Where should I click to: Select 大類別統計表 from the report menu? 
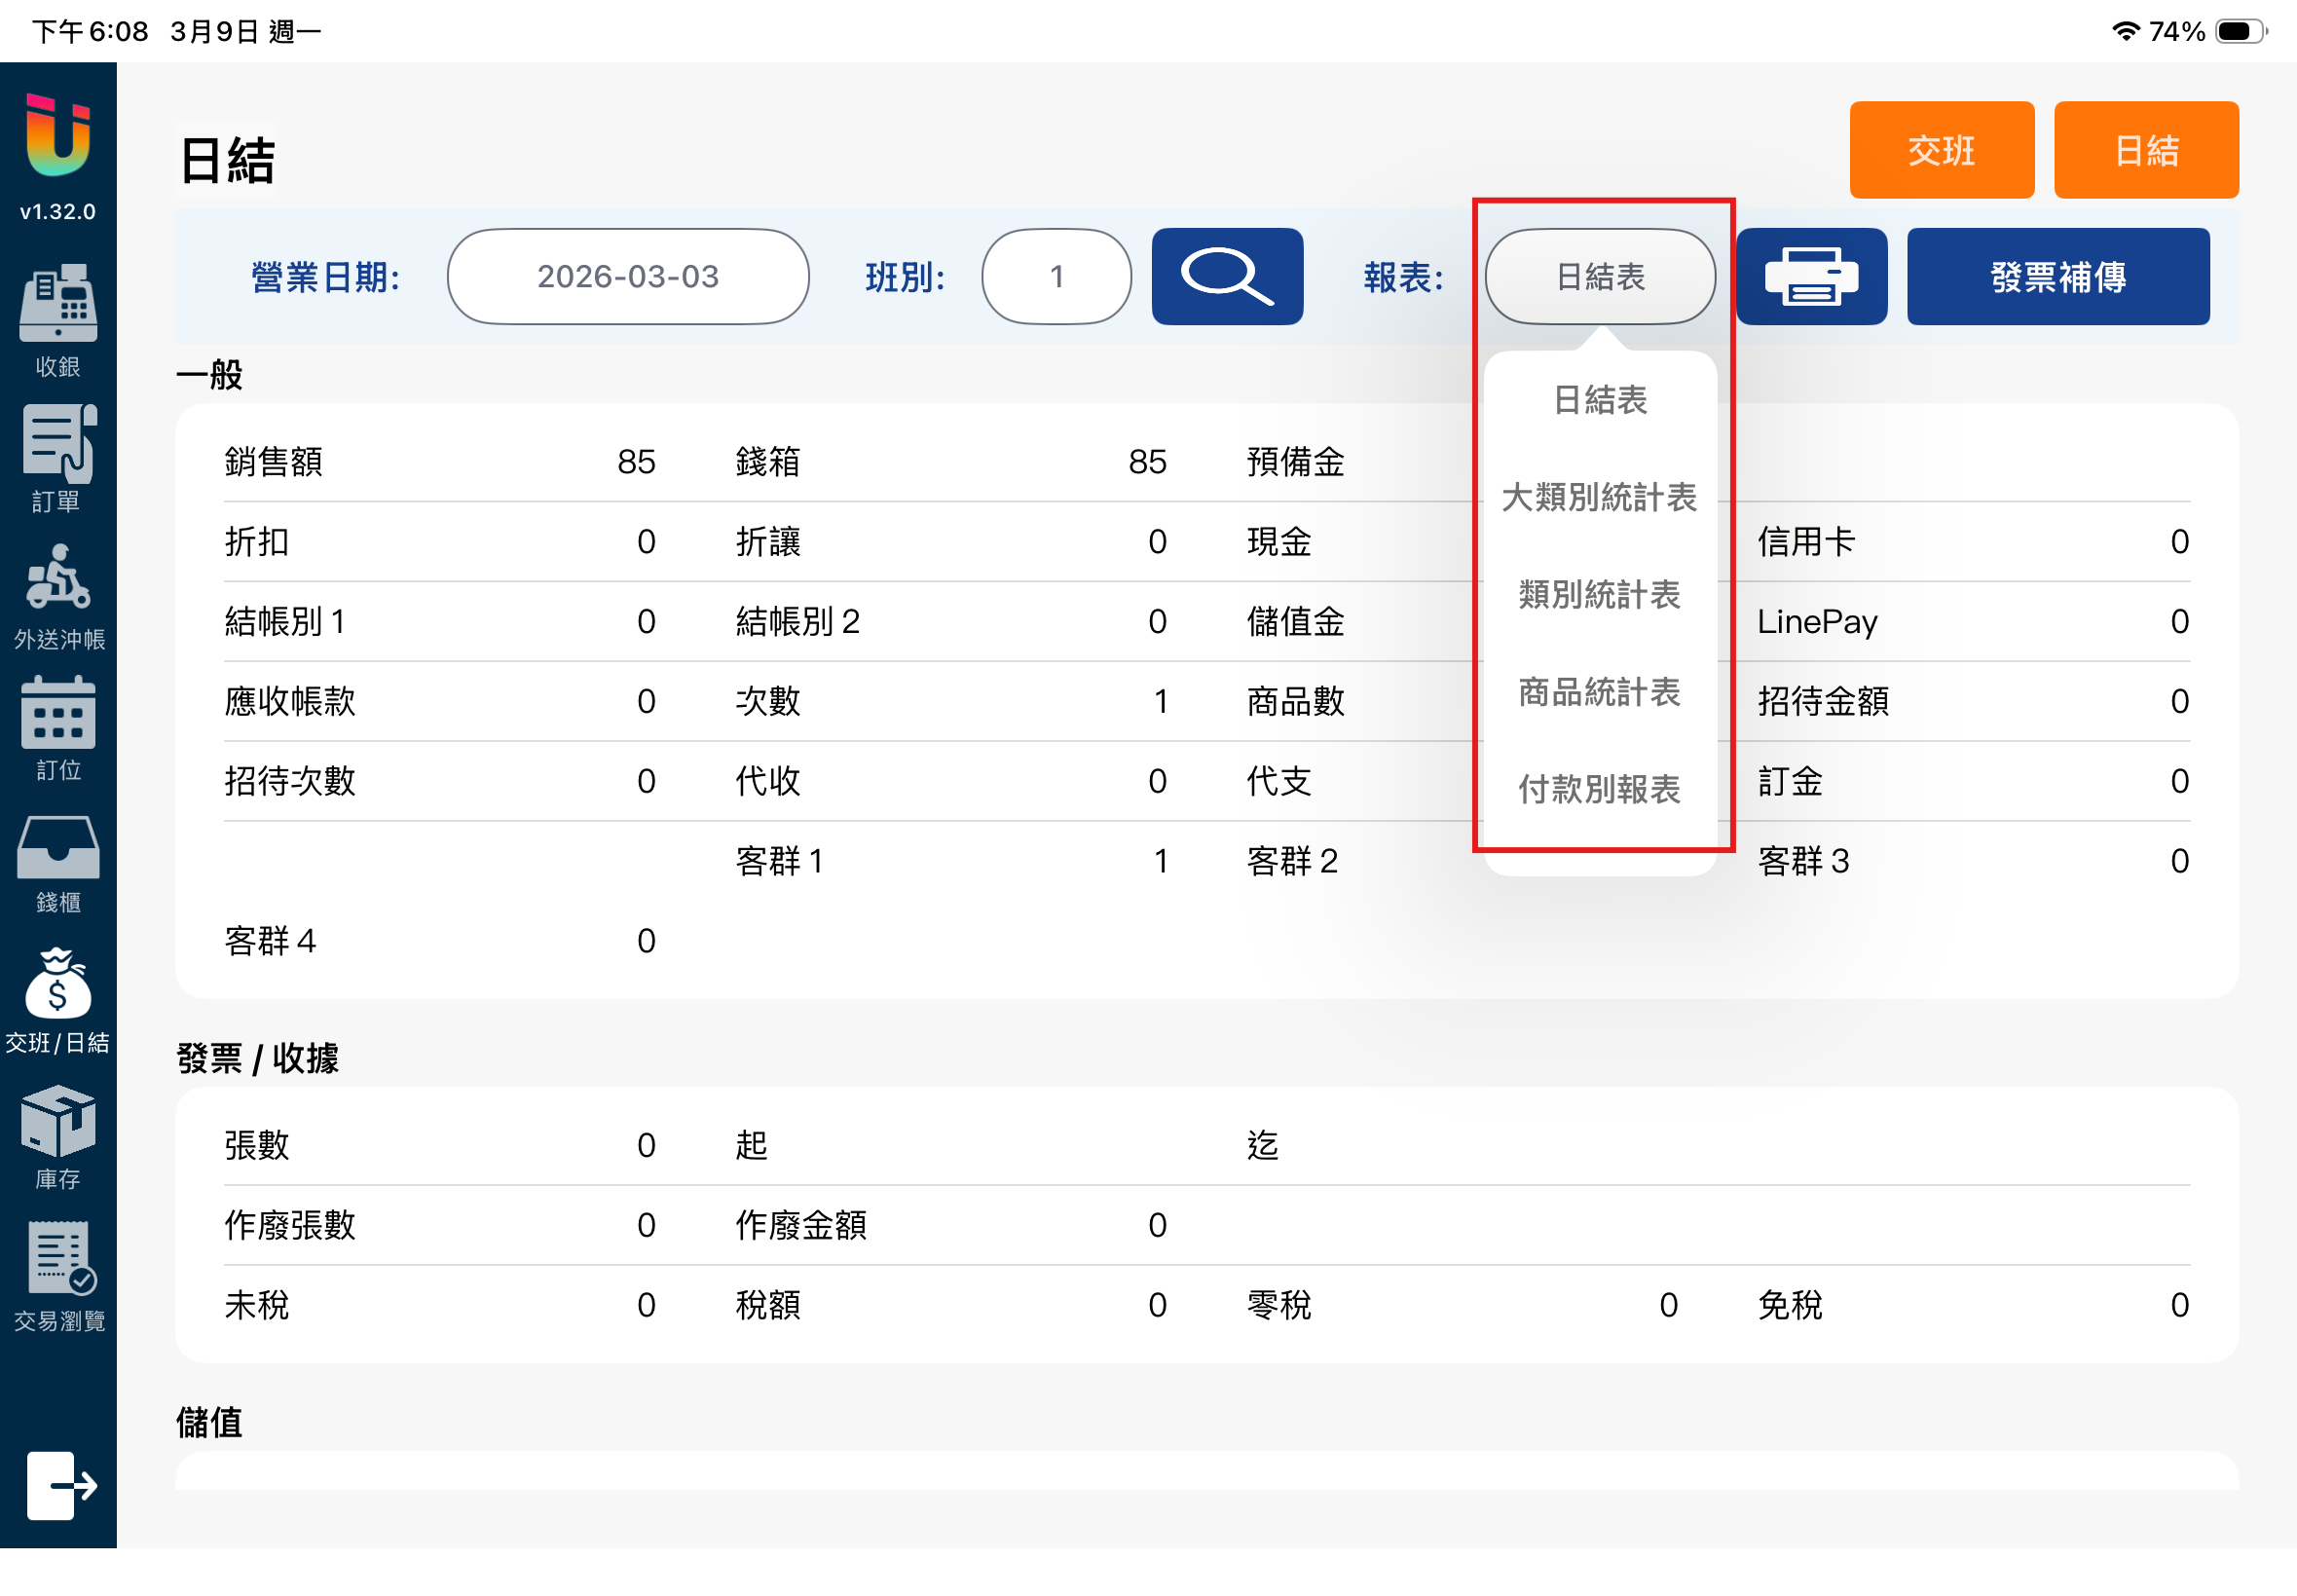tap(1600, 497)
